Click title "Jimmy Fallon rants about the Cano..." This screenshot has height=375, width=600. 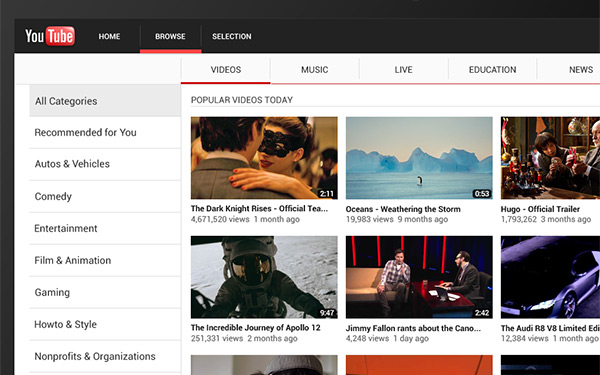coord(413,328)
